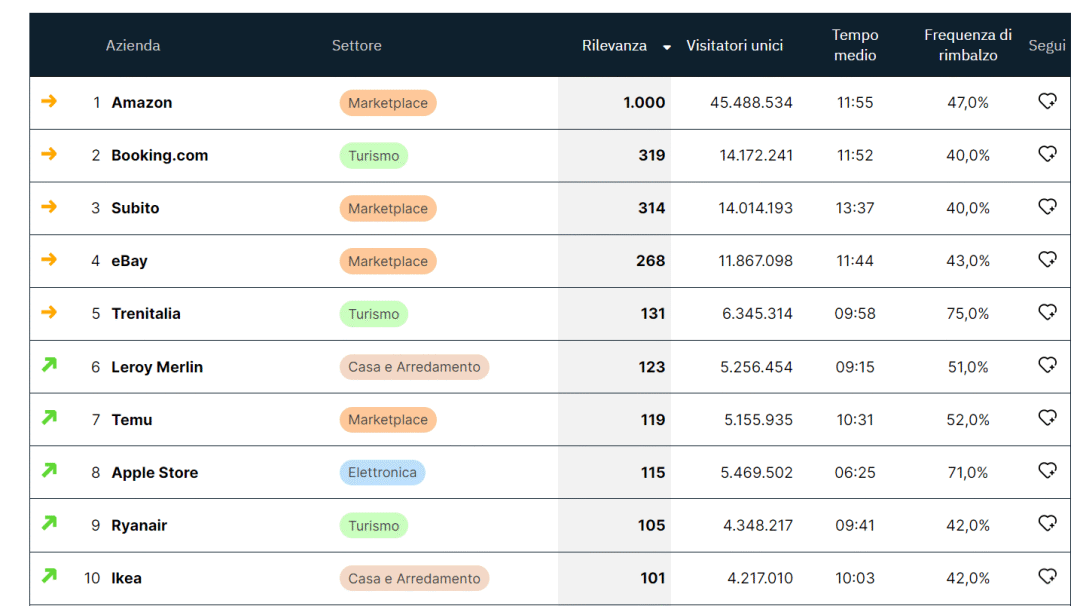
Task: Select the blue Elettronica sector tag
Action: pos(382,473)
